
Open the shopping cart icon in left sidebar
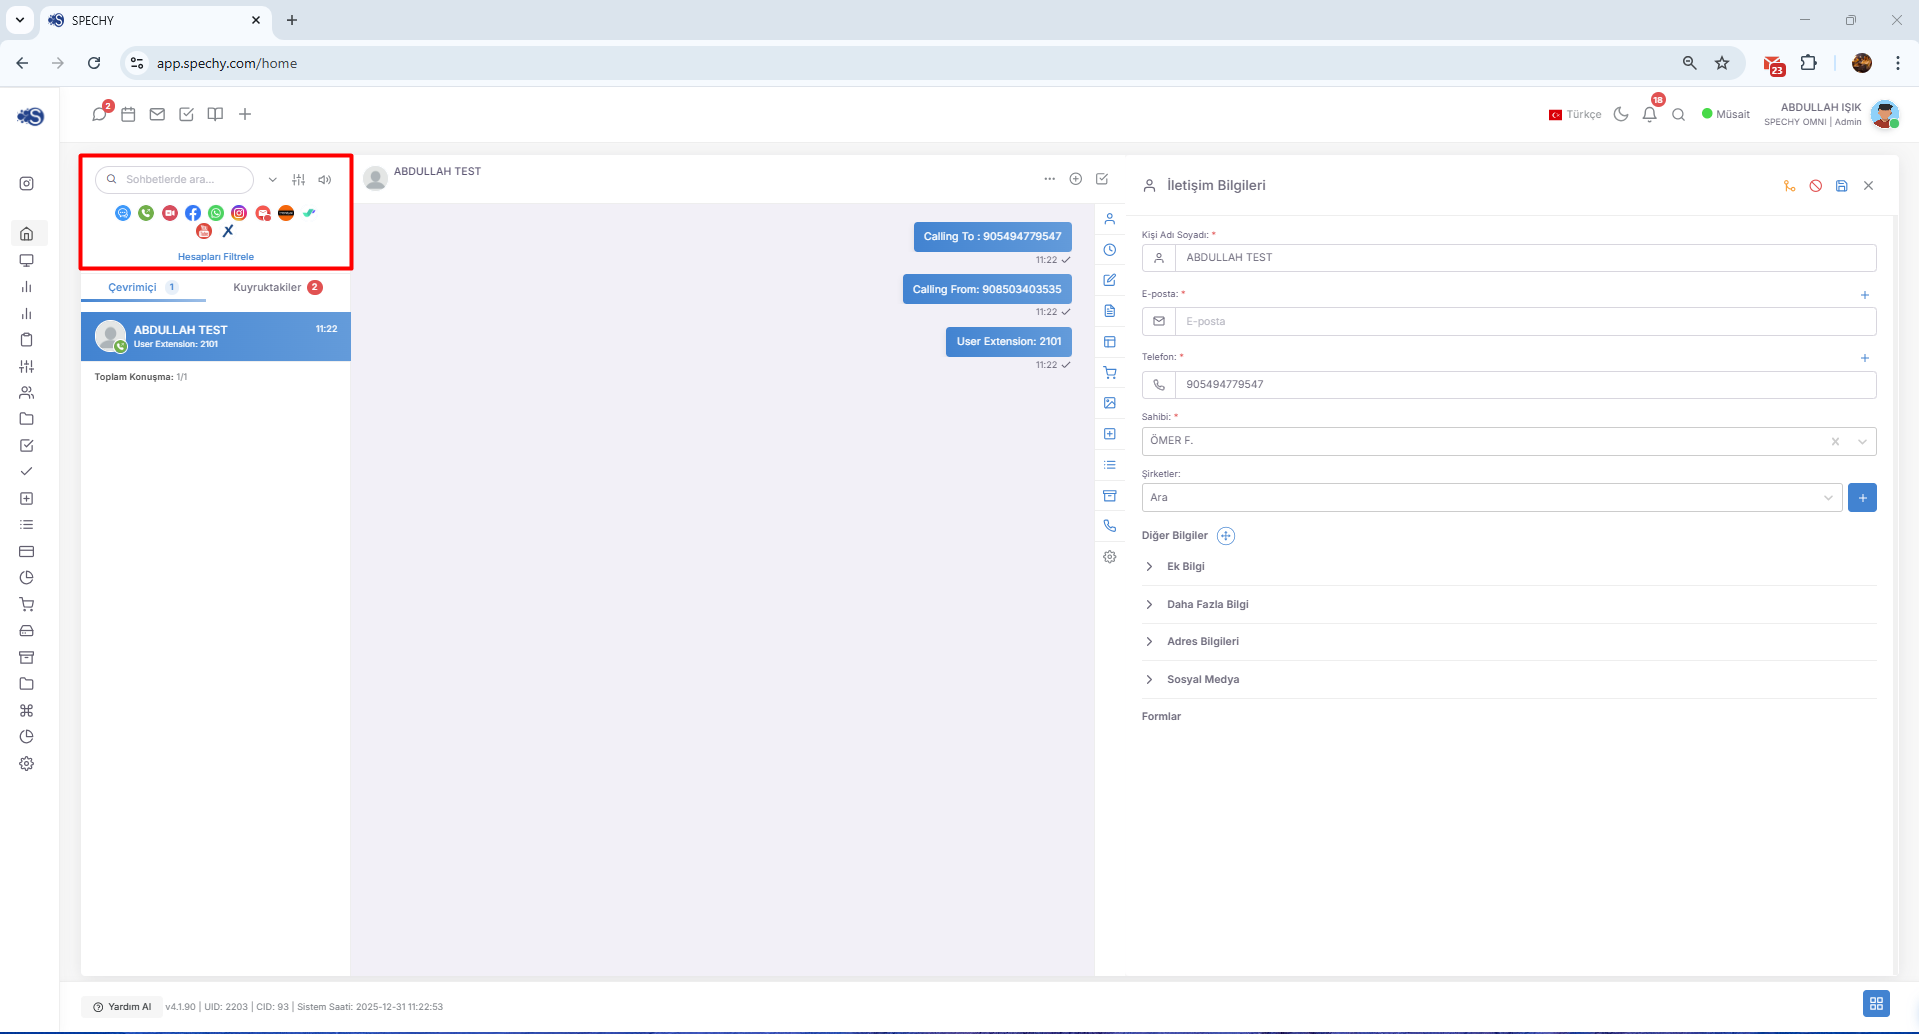(x=27, y=604)
